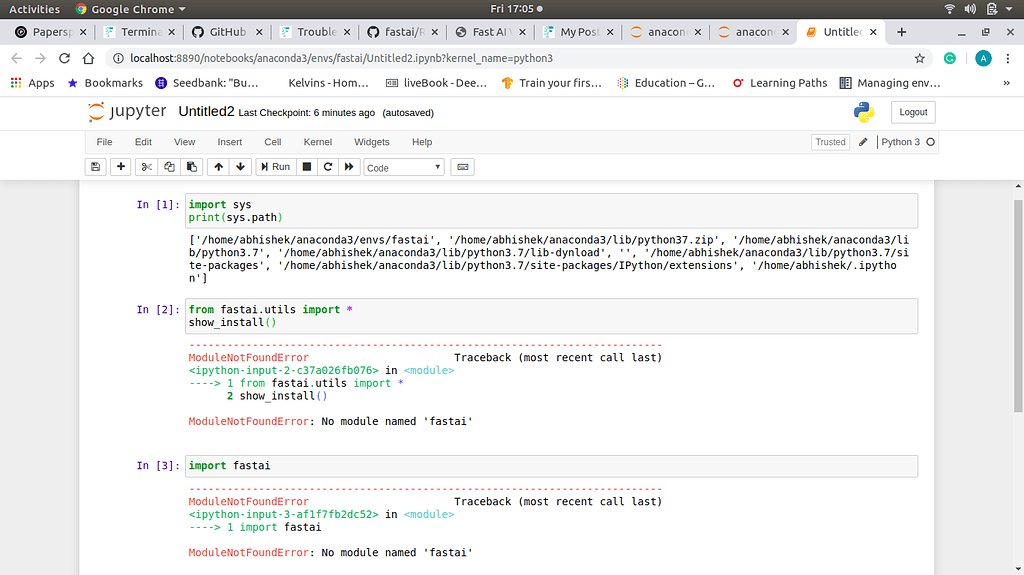
Task: Paste cells below using the clipboard icon
Action: (192, 167)
